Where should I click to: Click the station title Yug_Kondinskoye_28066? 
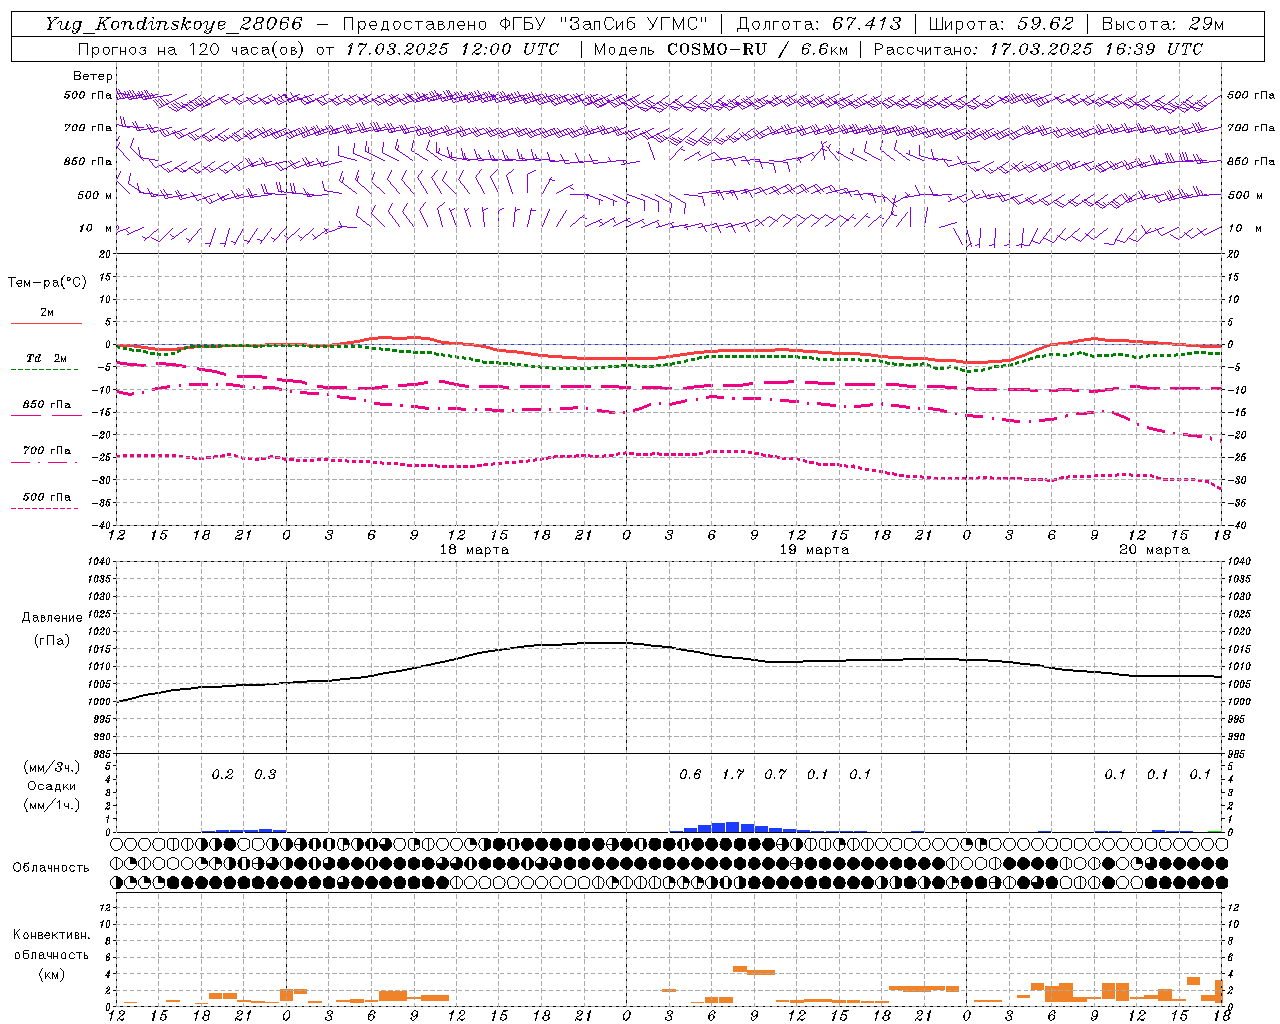173,24
